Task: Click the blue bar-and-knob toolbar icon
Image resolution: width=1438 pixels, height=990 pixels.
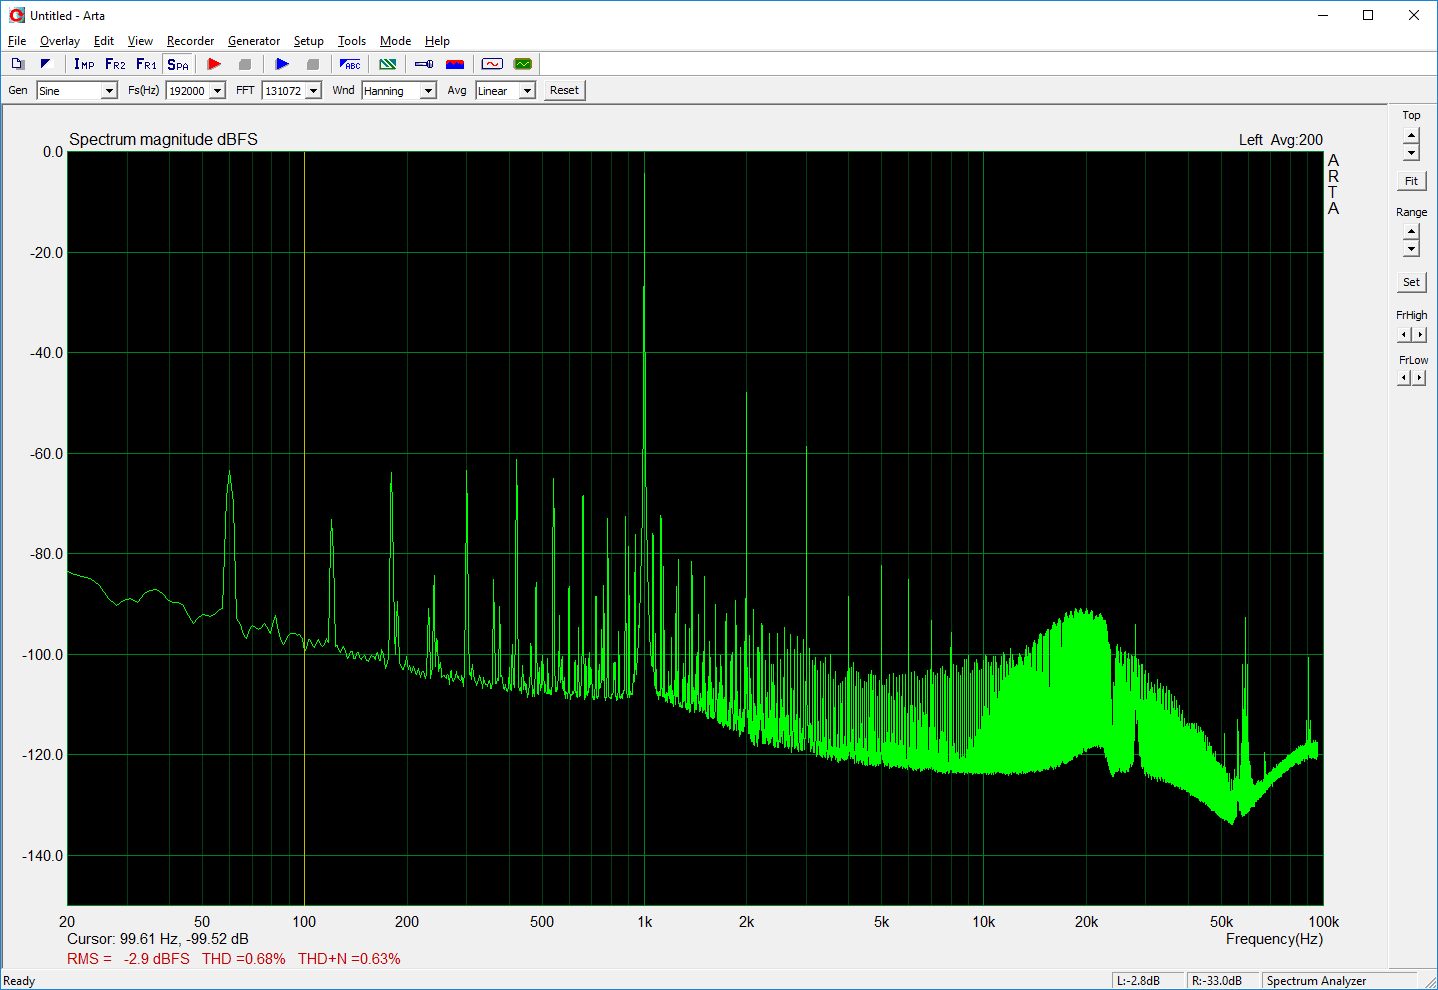Action: point(424,64)
